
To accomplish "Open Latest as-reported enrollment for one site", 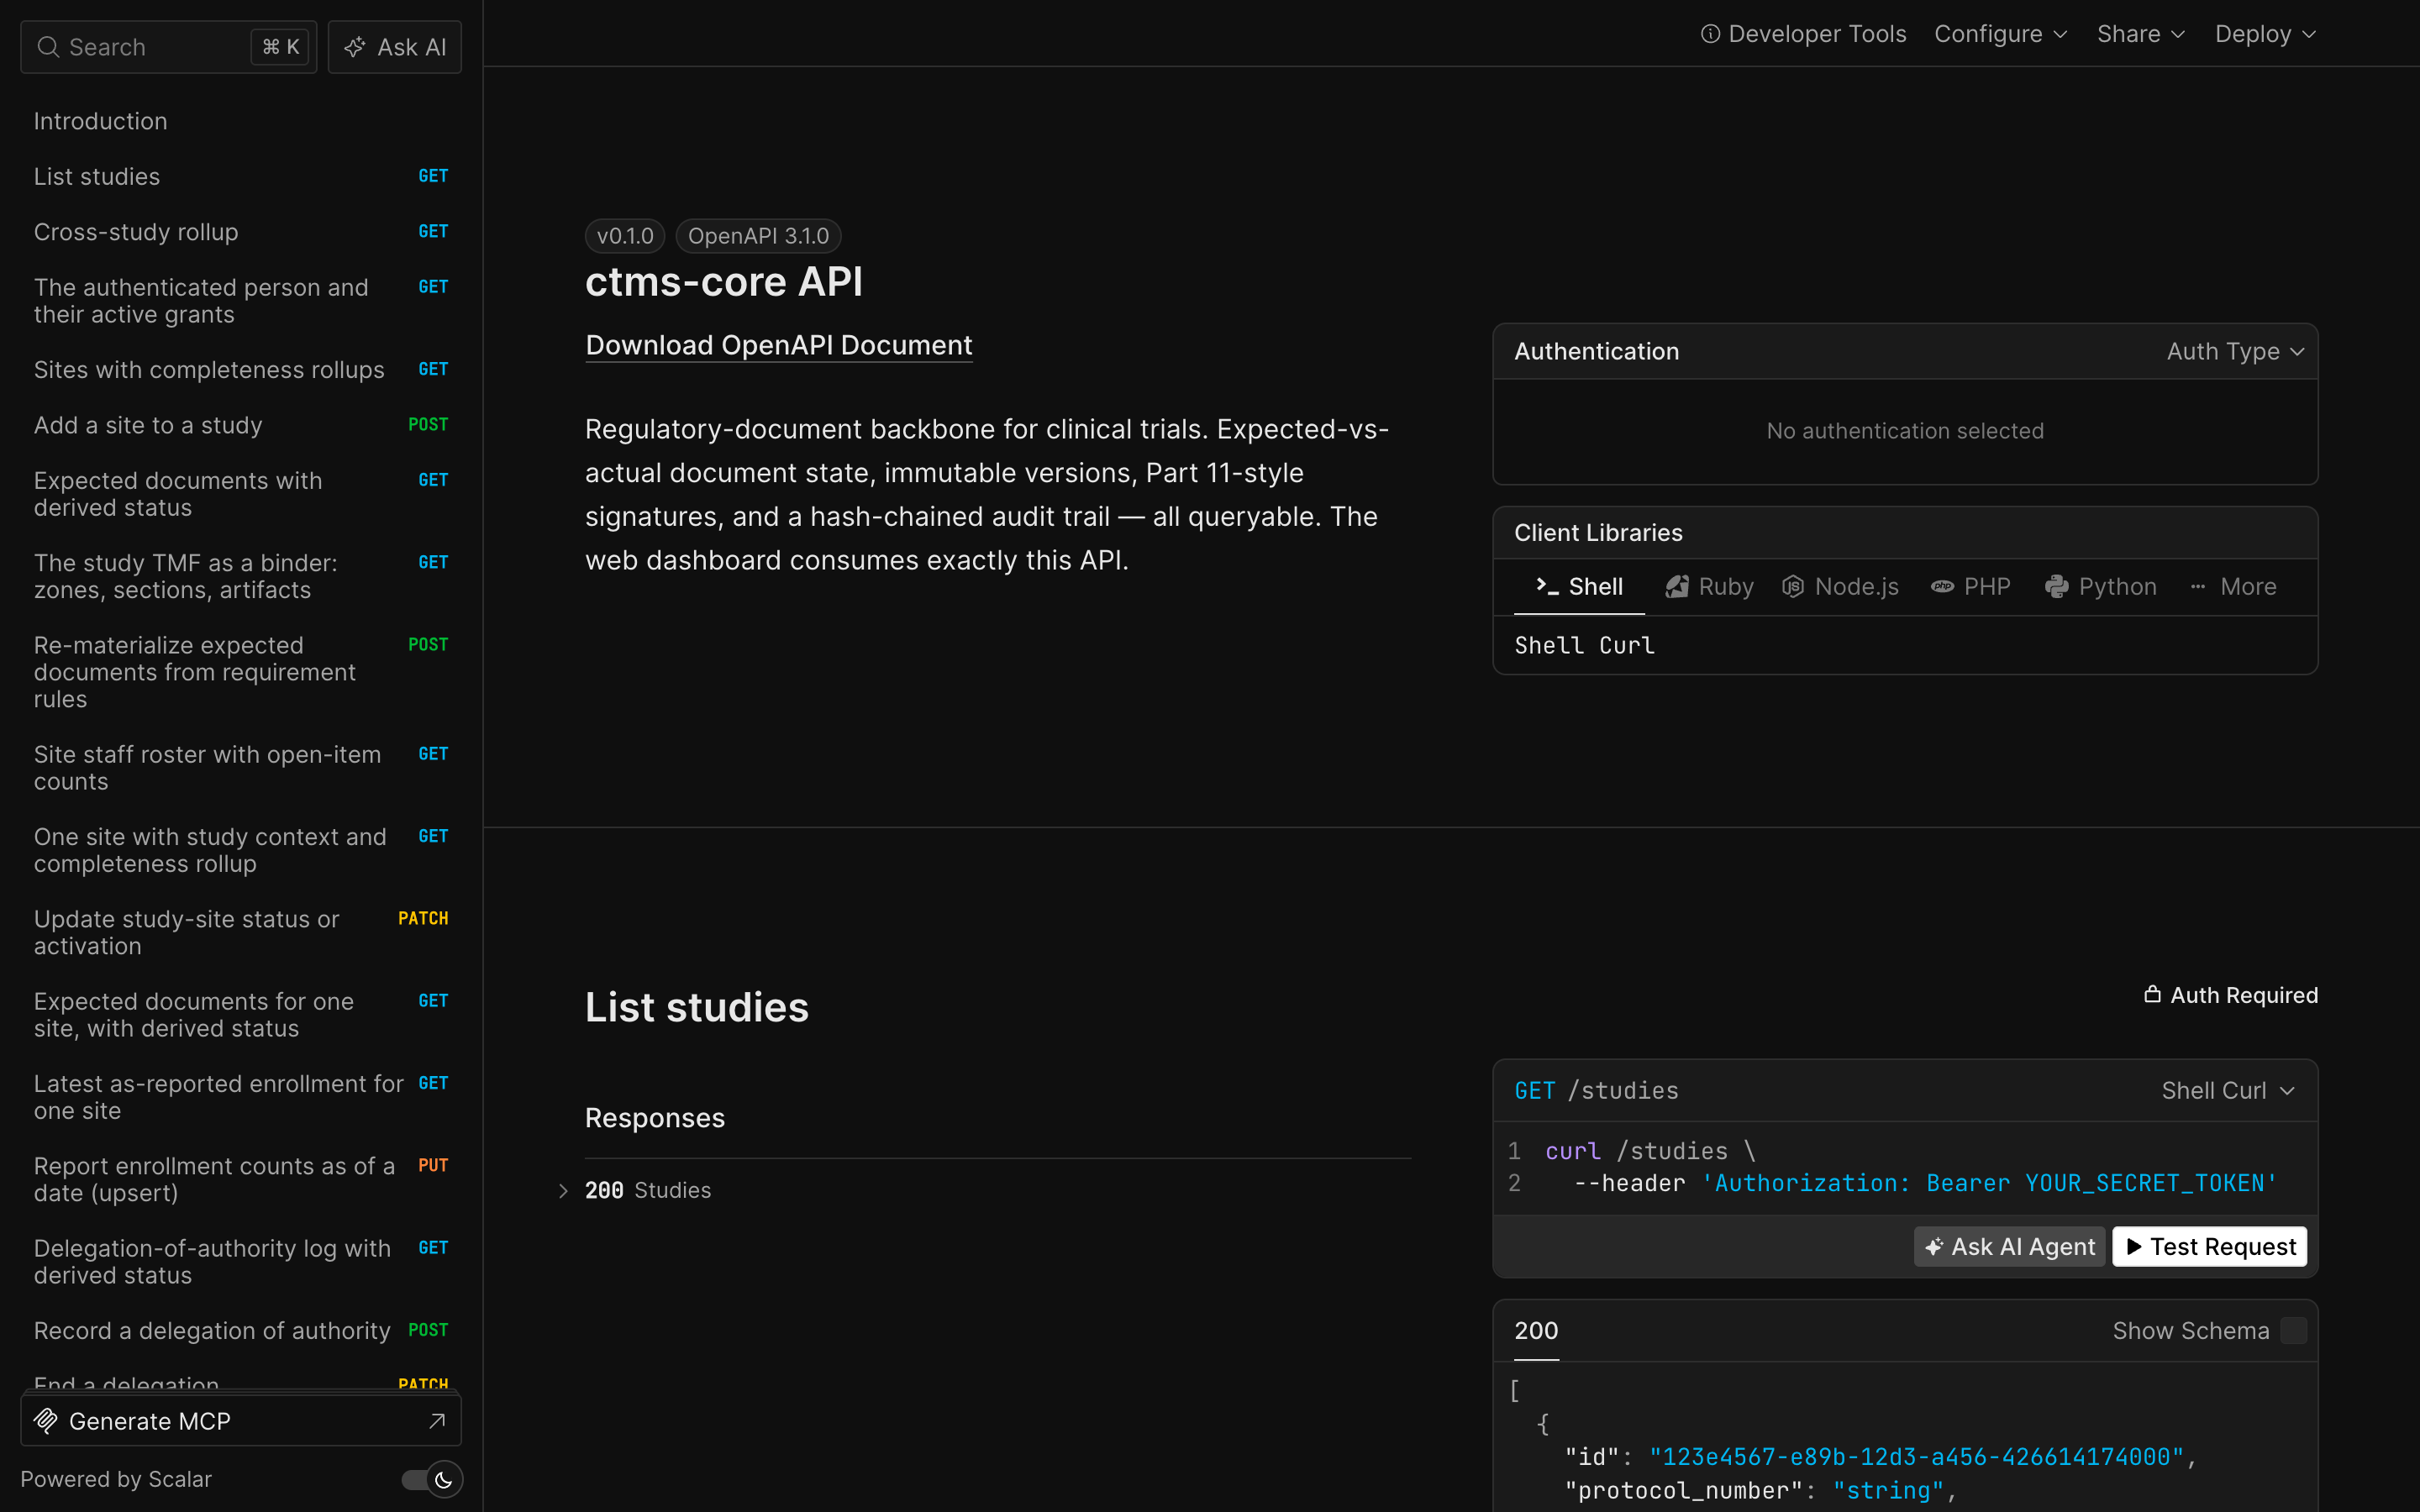I will (241, 1097).
